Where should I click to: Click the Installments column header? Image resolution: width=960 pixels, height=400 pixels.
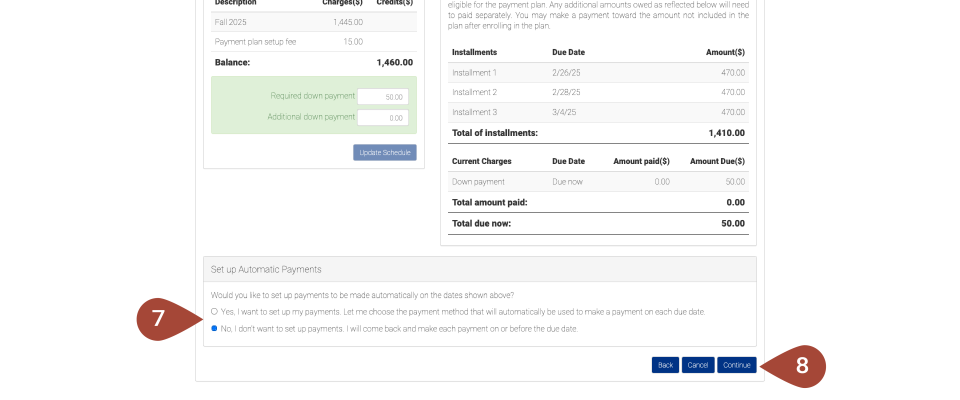475,52
